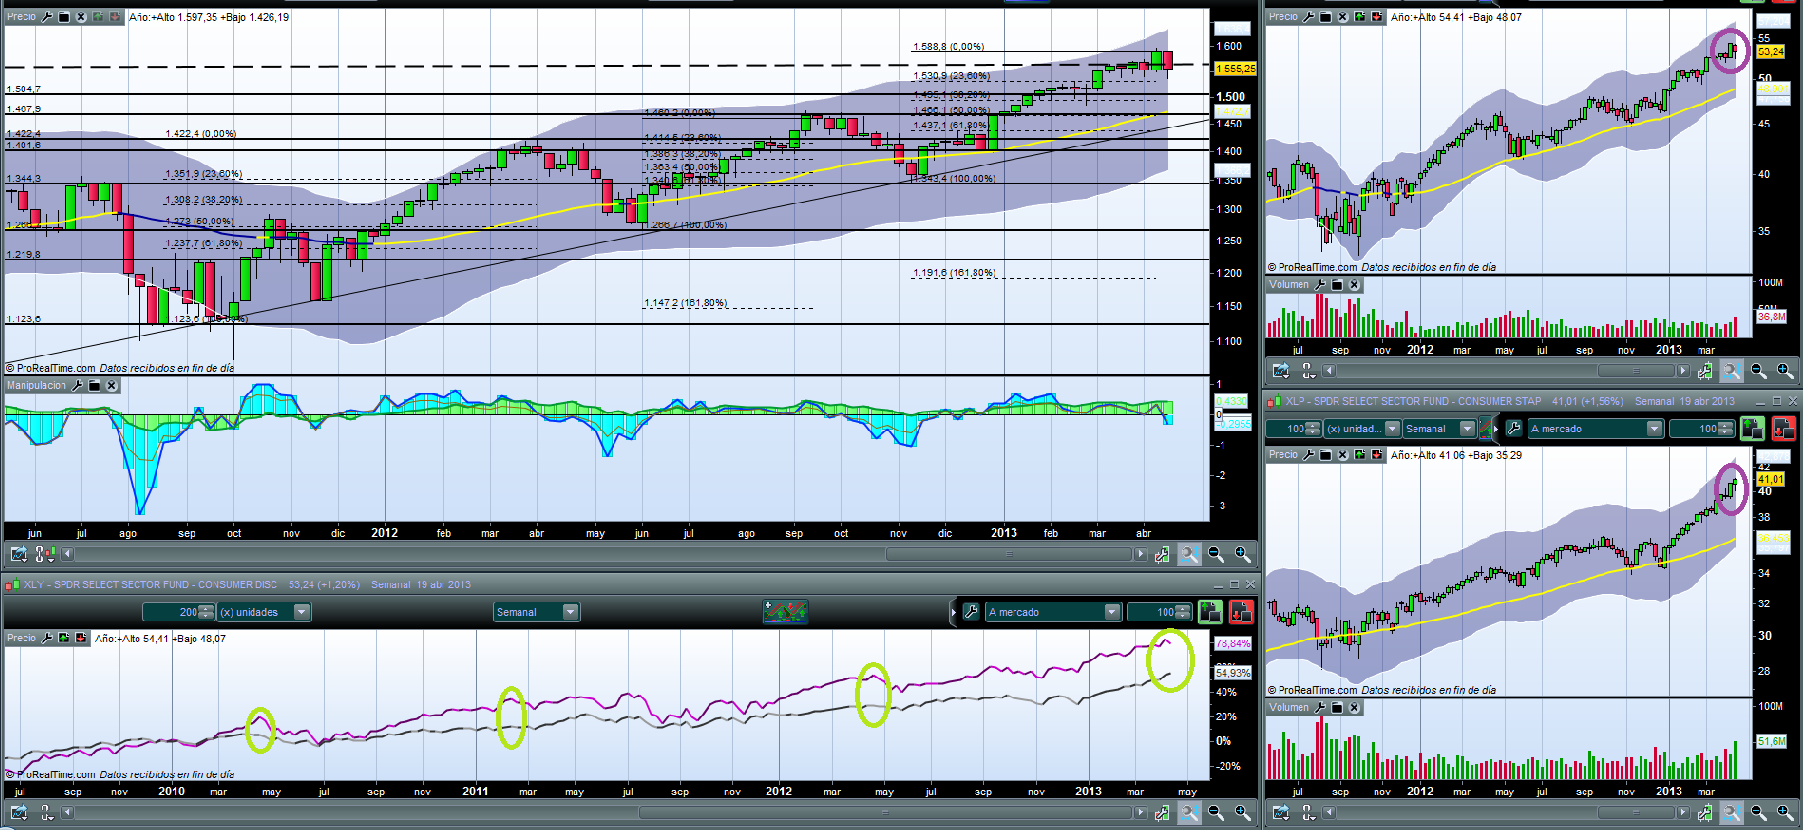The height and width of the screenshot is (830, 1803).
Task: Open indicator chart icon in XLY toolbar
Action: pos(785,612)
